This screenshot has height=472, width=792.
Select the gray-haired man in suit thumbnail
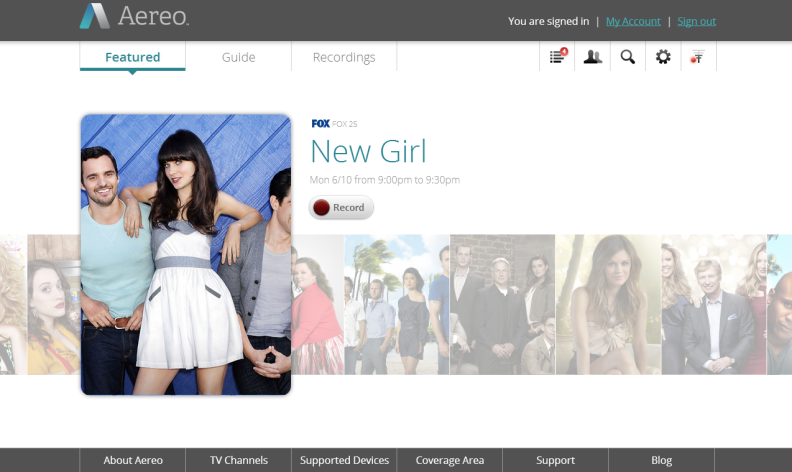(x=714, y=304)
